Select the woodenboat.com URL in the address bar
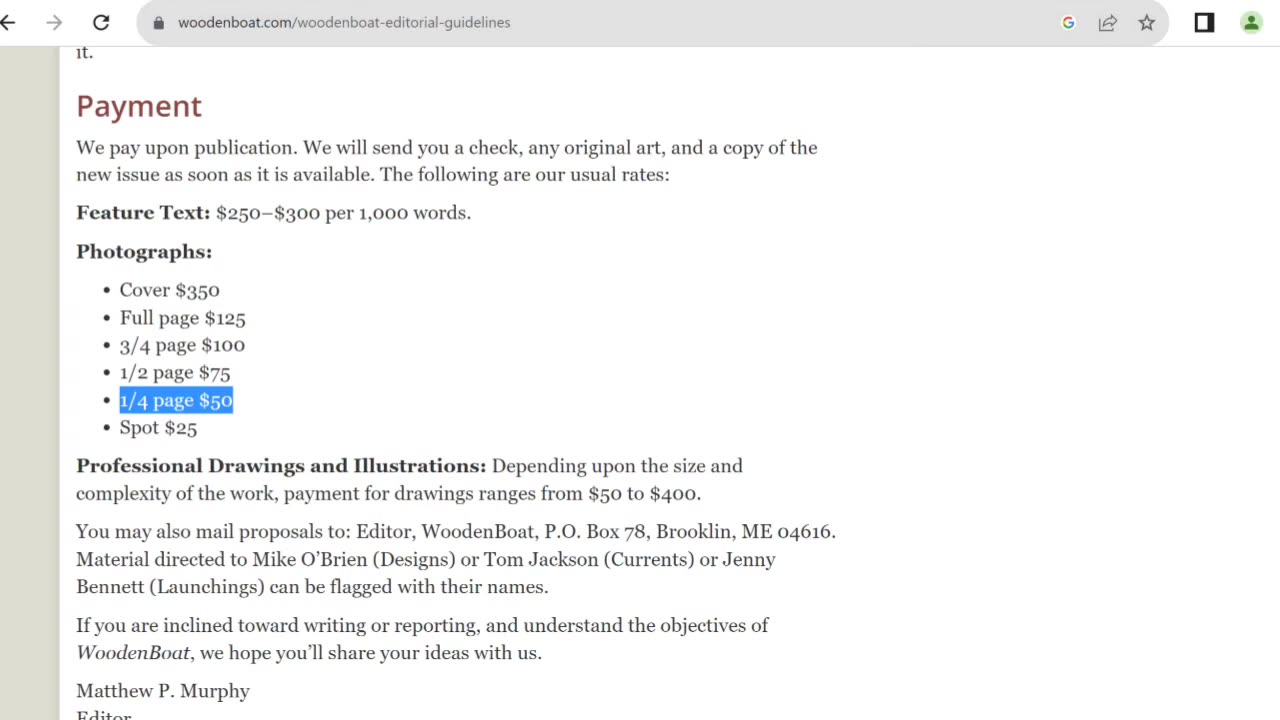The height and width of the screenshot is (720, 1280). click(344, 22)
